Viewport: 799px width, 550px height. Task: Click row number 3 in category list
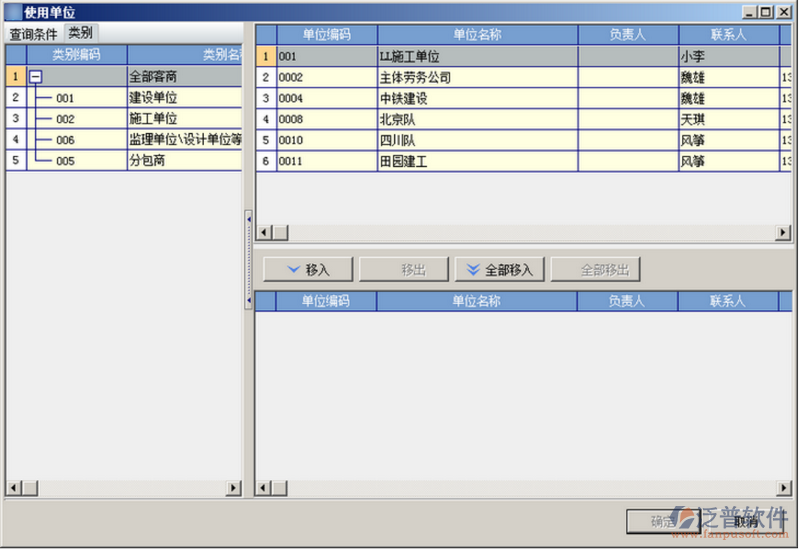[15, 118]
